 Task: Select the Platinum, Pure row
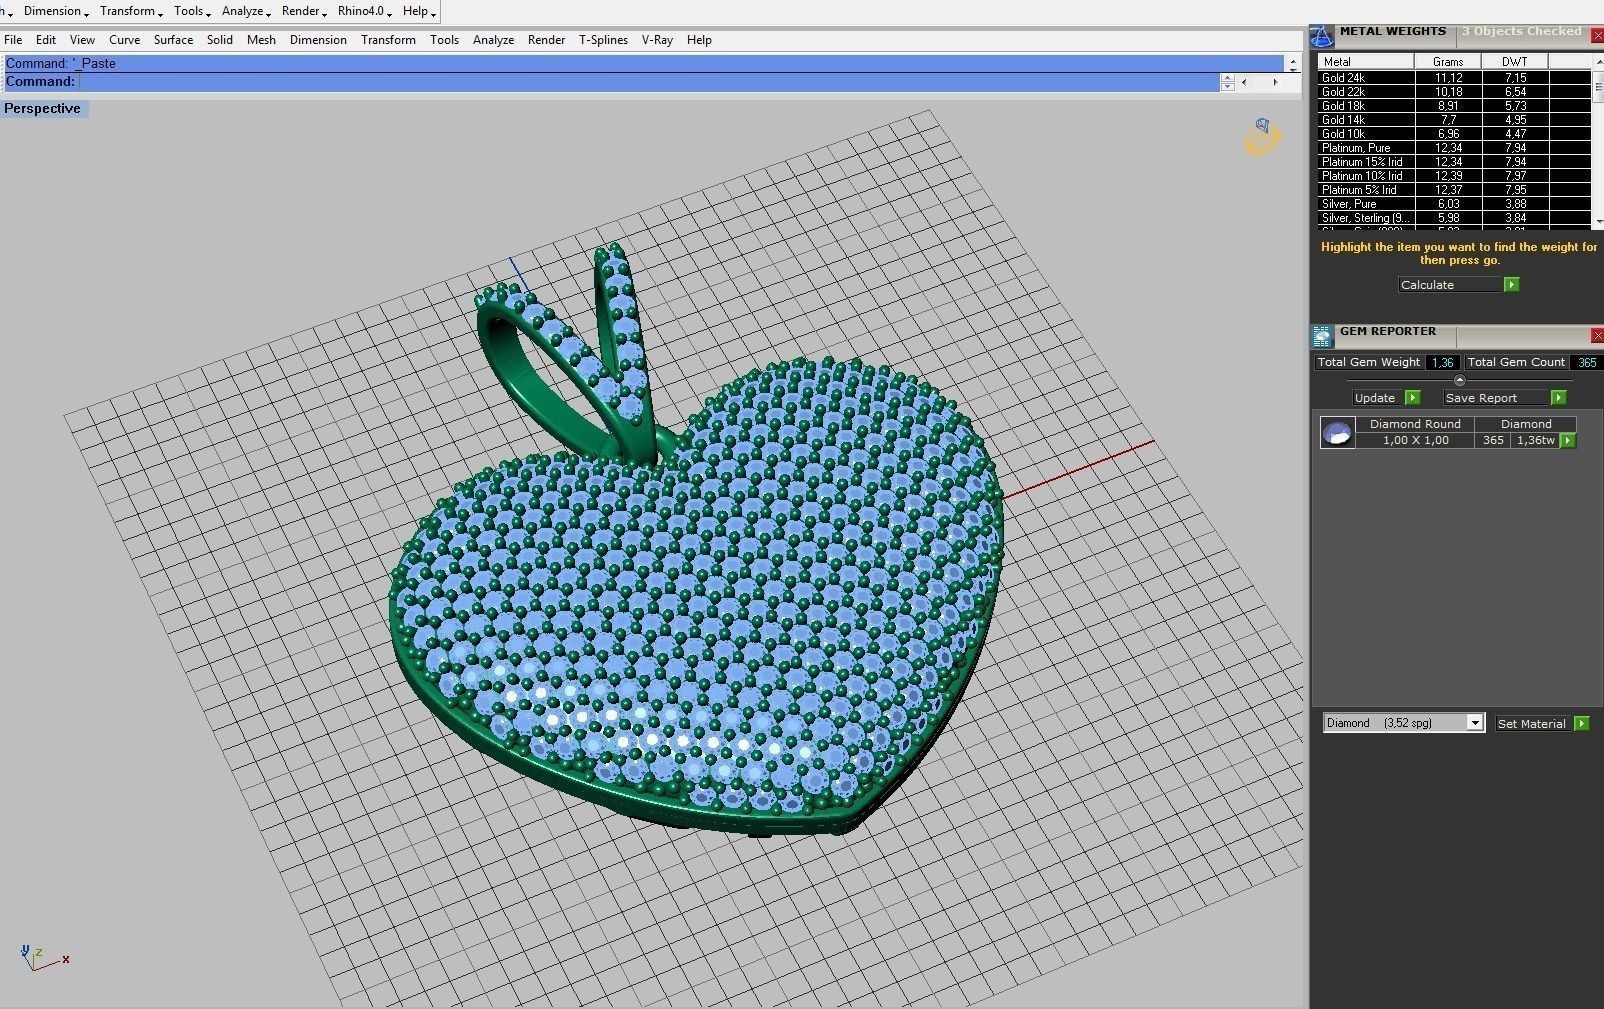click(x=1454, y=147)
